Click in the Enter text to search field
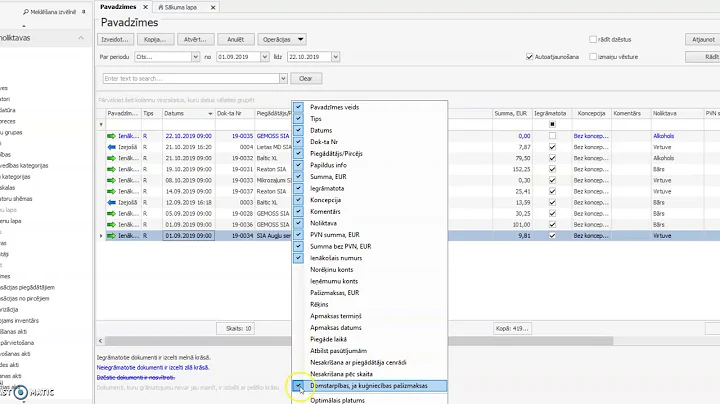 pyautogui.click(x=191, y=79)
